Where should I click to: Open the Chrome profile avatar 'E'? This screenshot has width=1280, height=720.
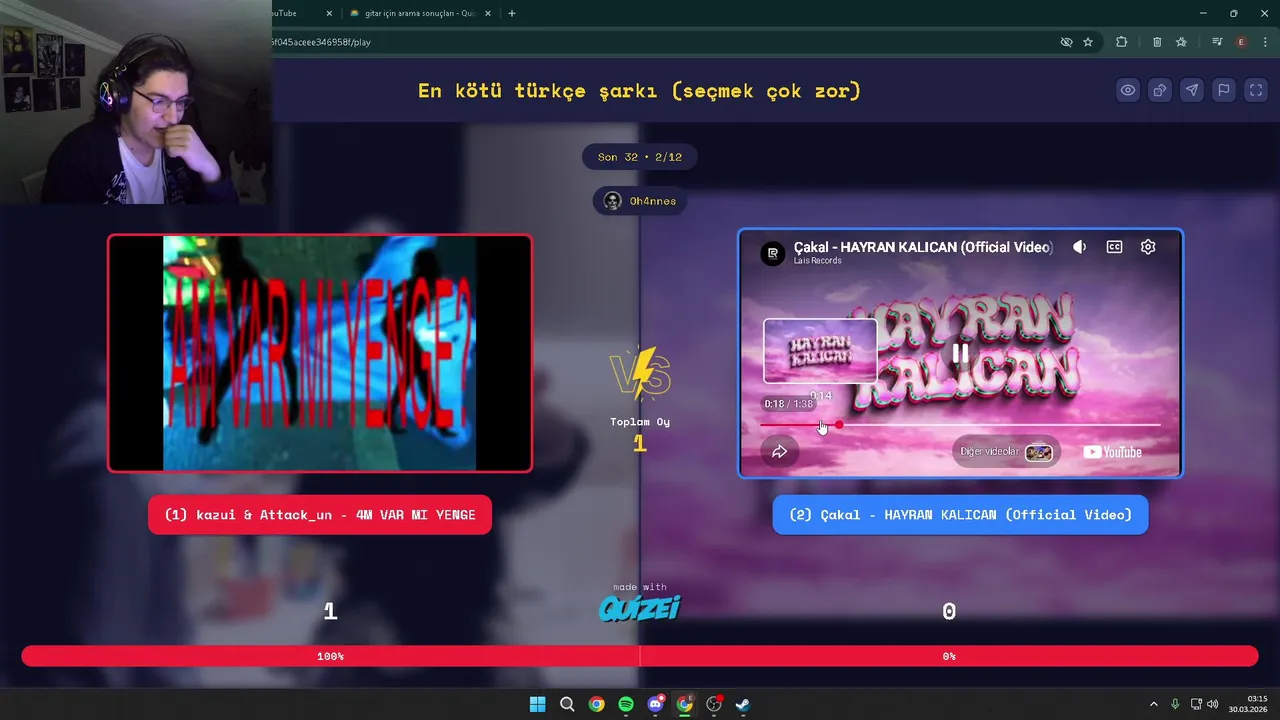pyautogui.click(x=1241, y=42)
